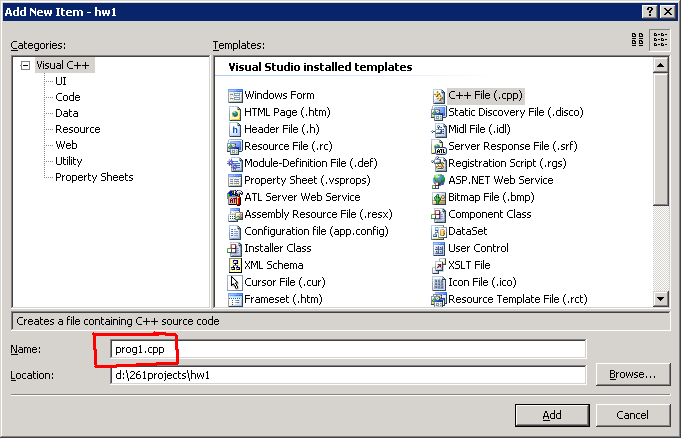Image resolution: width=683 pixels, height=439 pixels.
Task: Select the HTML Page (.htm) template icon
Action: [235, 112]
